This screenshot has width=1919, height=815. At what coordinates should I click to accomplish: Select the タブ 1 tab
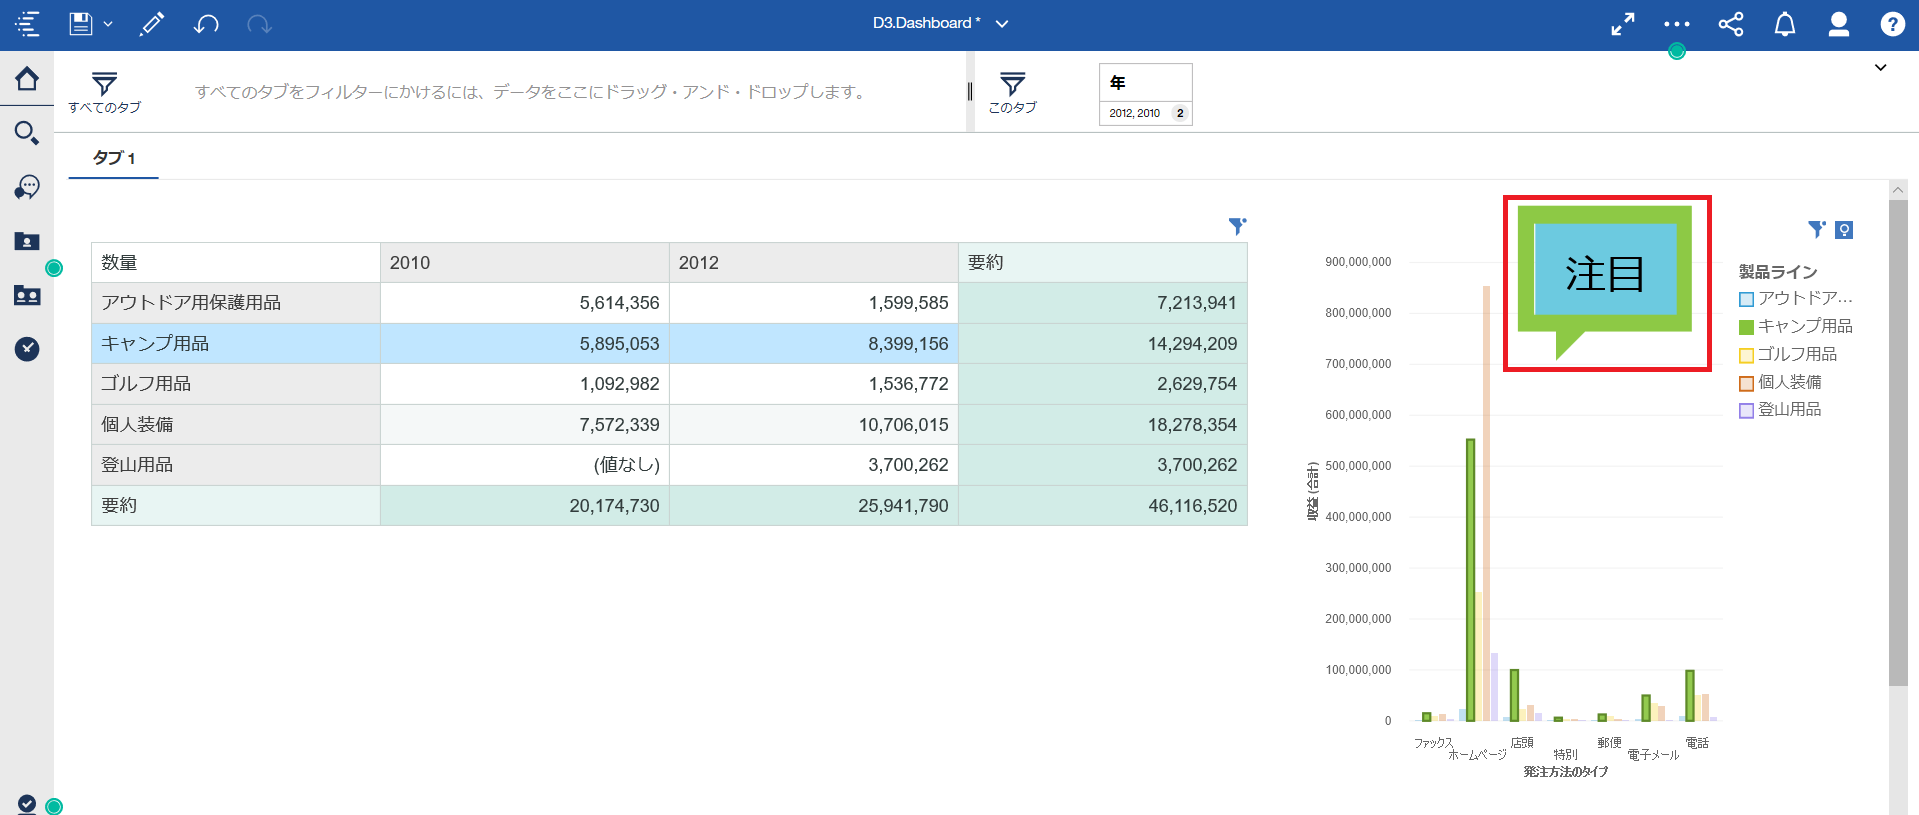114,158
